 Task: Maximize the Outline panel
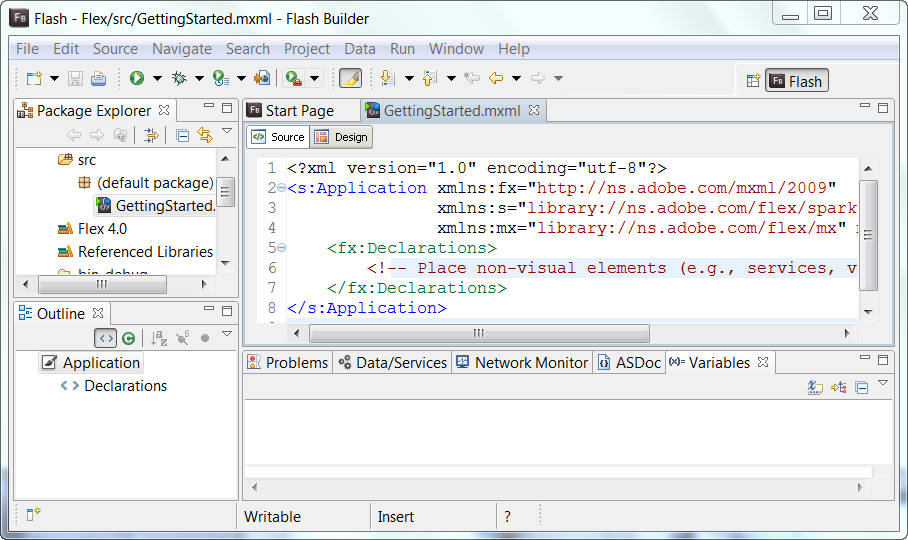coord(227,311)
